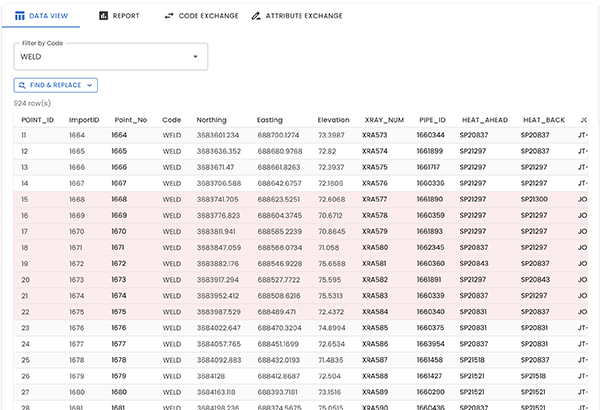Screen dimensions: 600x410
Task: Click Elevation value 73.3987
Action: 331,135
